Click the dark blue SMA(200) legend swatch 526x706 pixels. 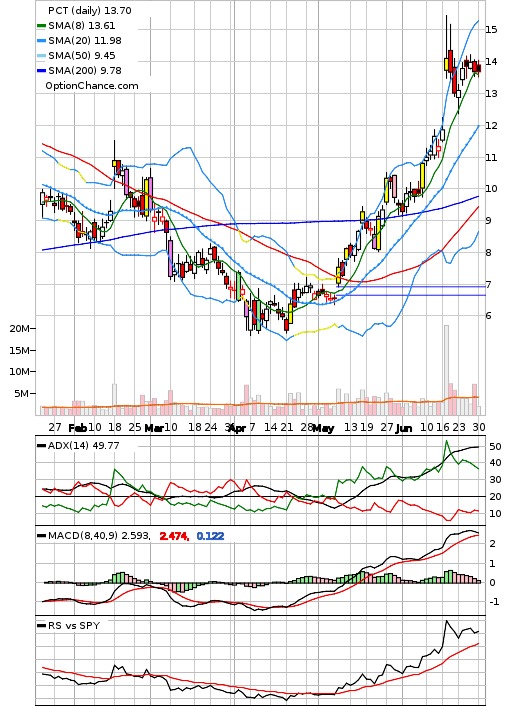[x=41, y=71]
